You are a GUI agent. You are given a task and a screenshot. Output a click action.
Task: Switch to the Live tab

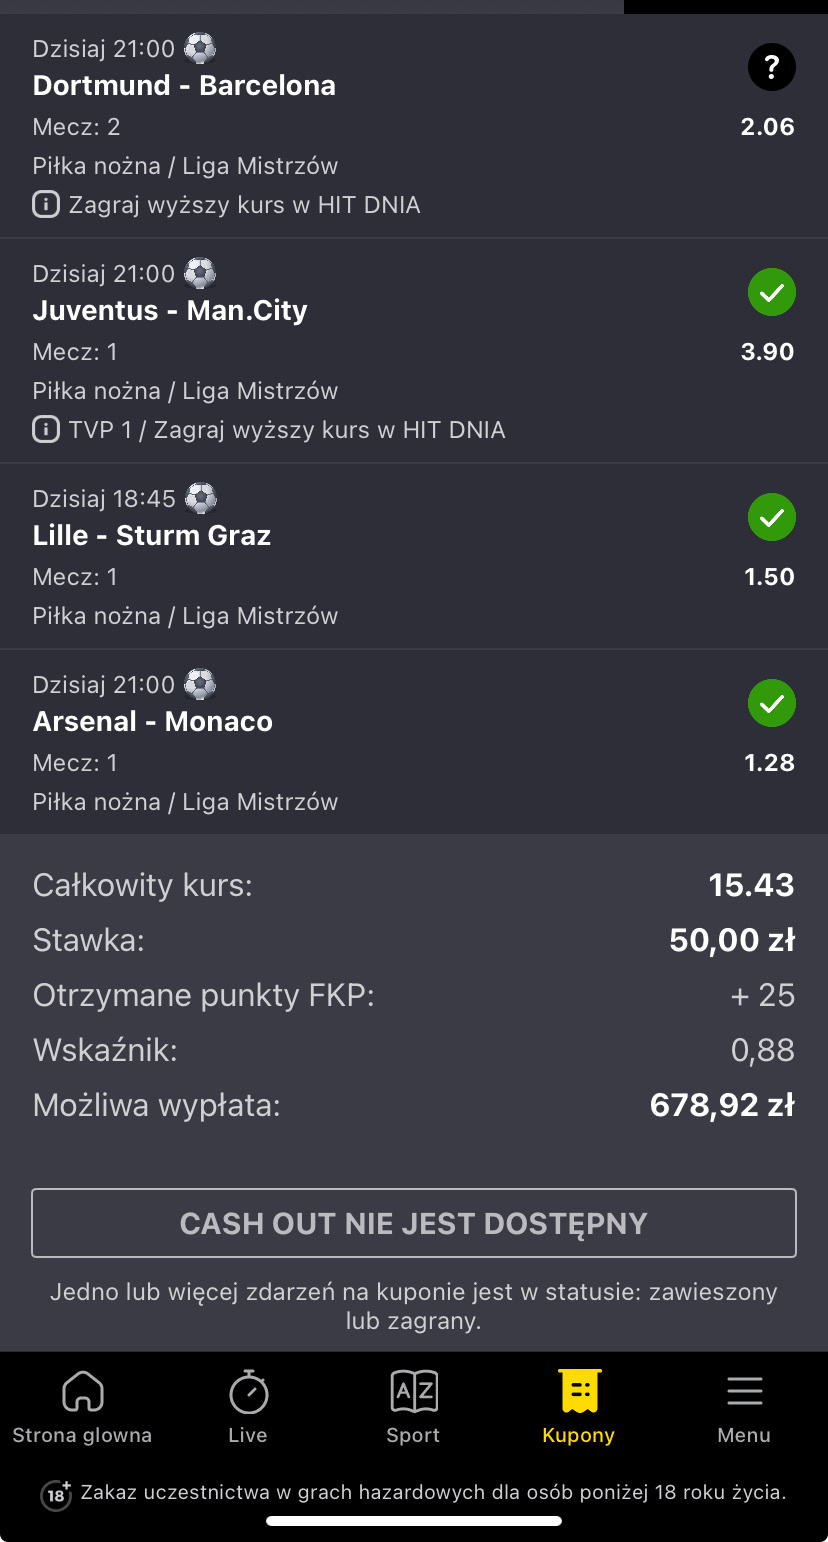point(248,1407)
